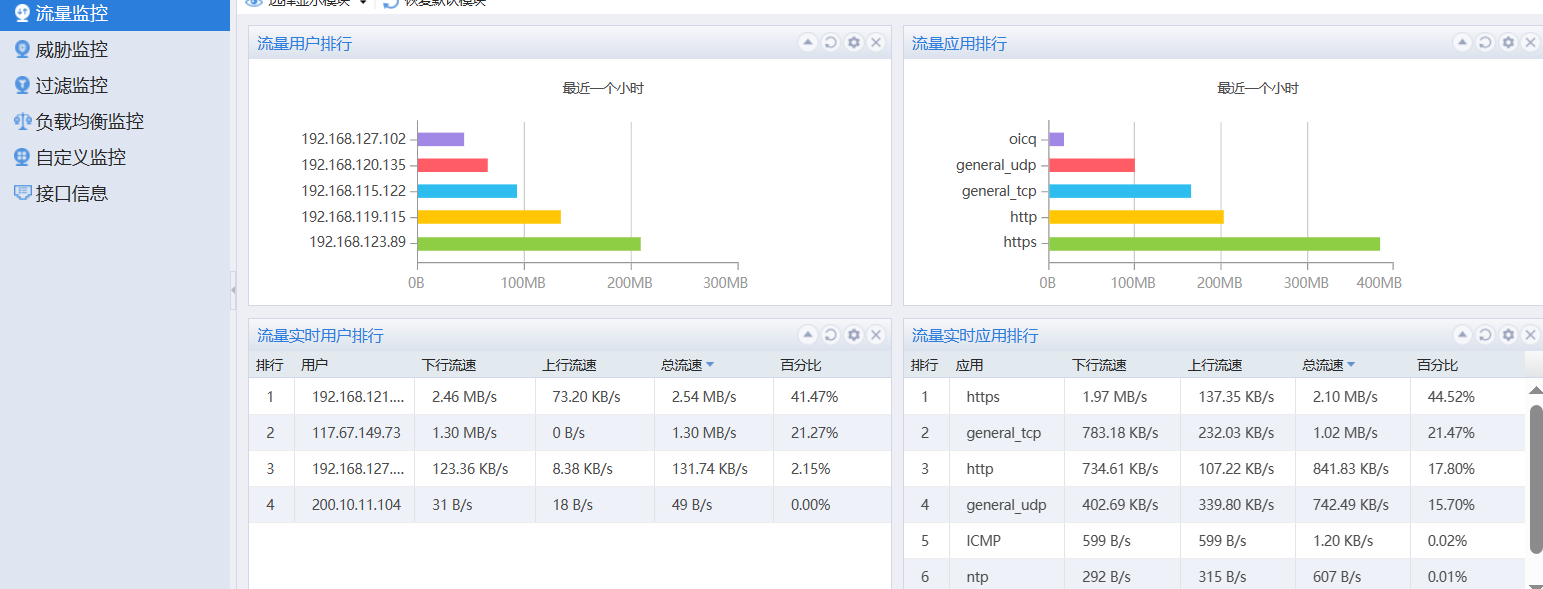This screenshot has width=1543, height=589.
Task: Collapse the 流量实时用户排行 panel
Action: [807, 334]
